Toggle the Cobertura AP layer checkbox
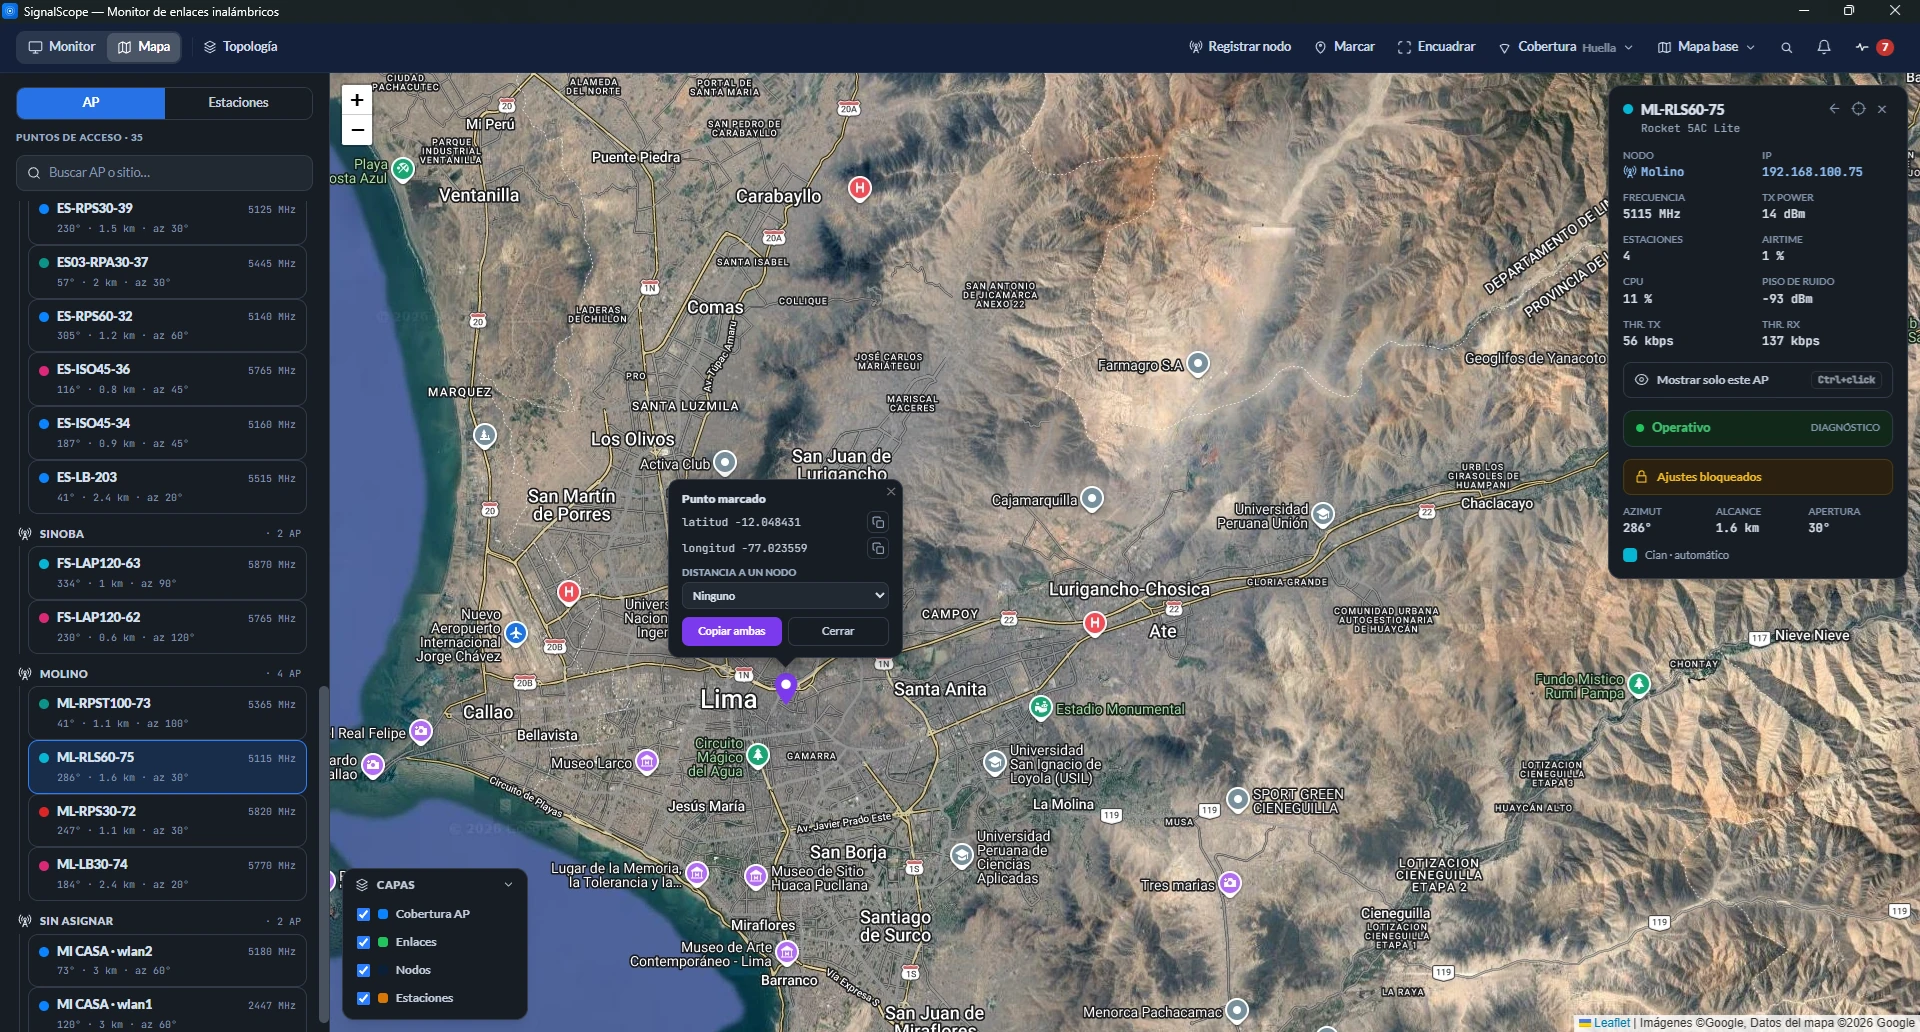Viewport: 1920px width, 1032px height. pos(364,914)
